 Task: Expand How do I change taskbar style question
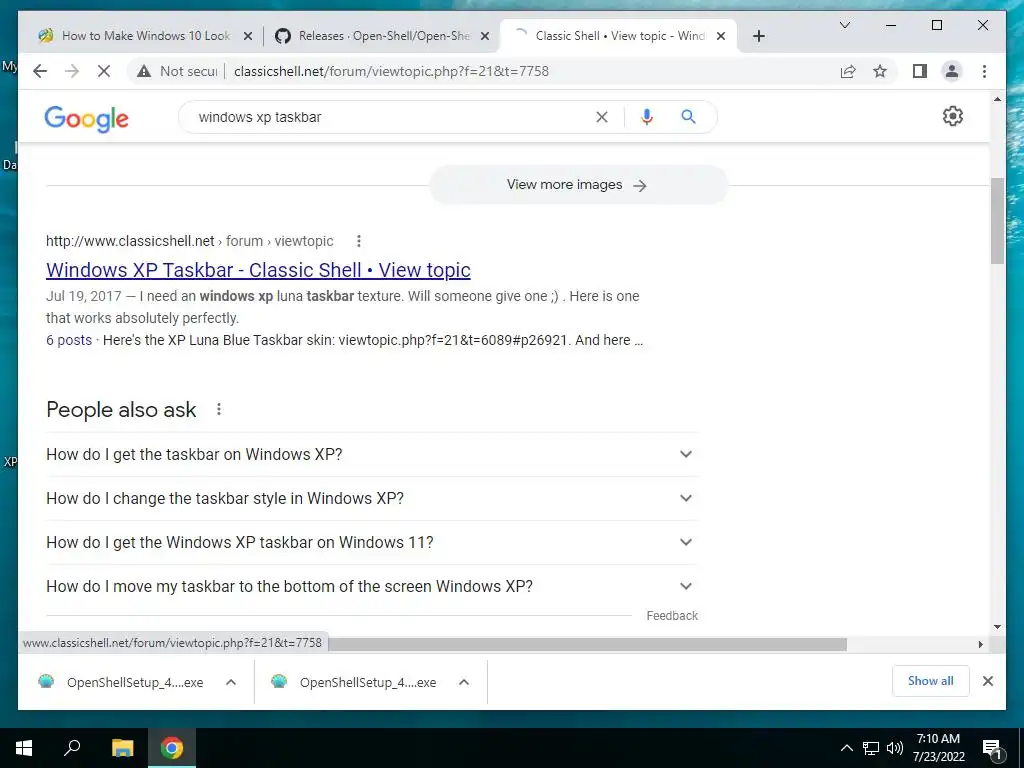pyautogui.click(x=370, y=498)
